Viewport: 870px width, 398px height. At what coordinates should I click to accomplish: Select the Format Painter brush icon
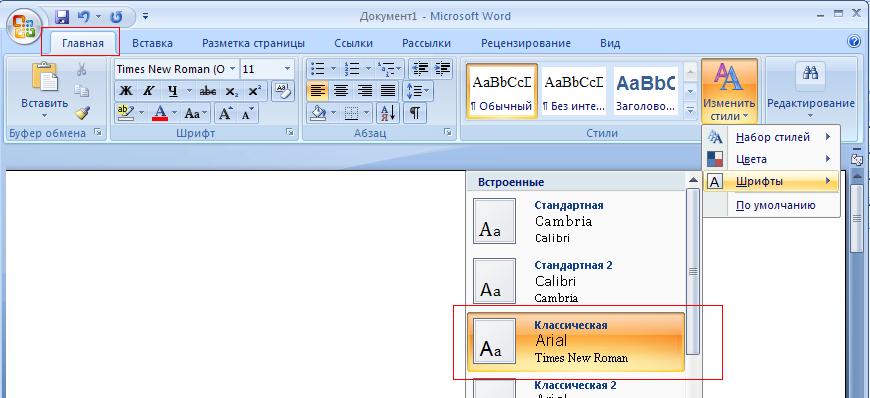(82, 113)
